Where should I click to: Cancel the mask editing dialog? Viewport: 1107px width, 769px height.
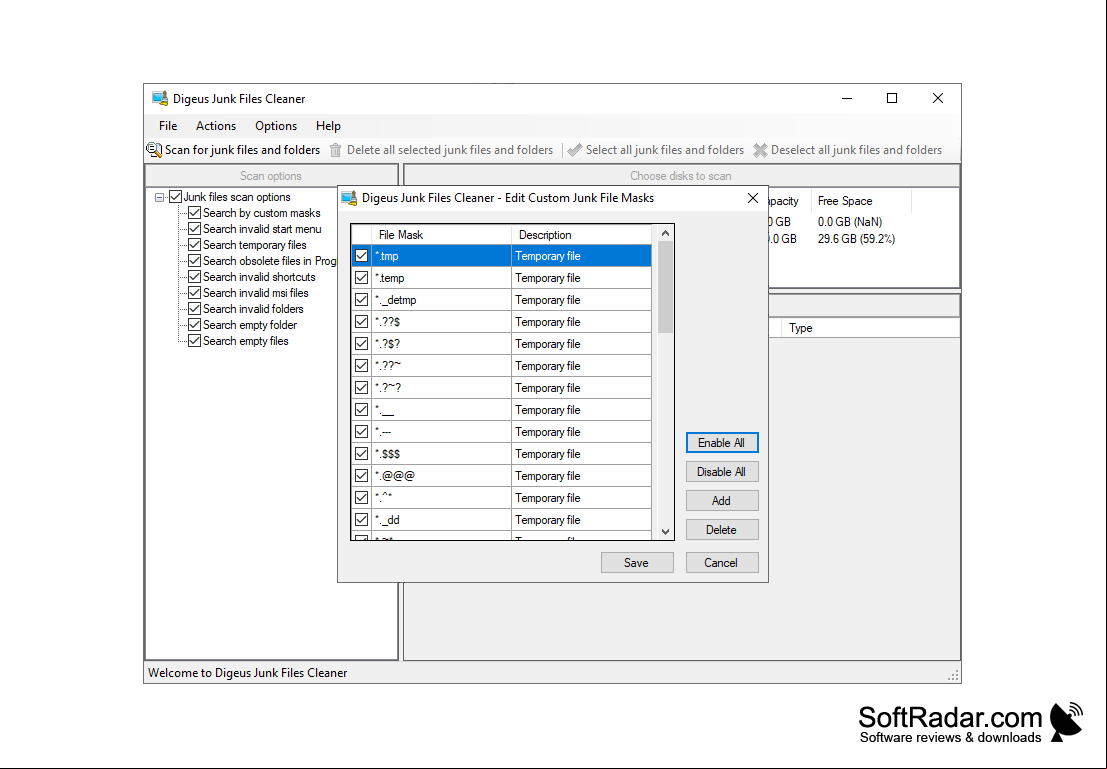point(722,563)
